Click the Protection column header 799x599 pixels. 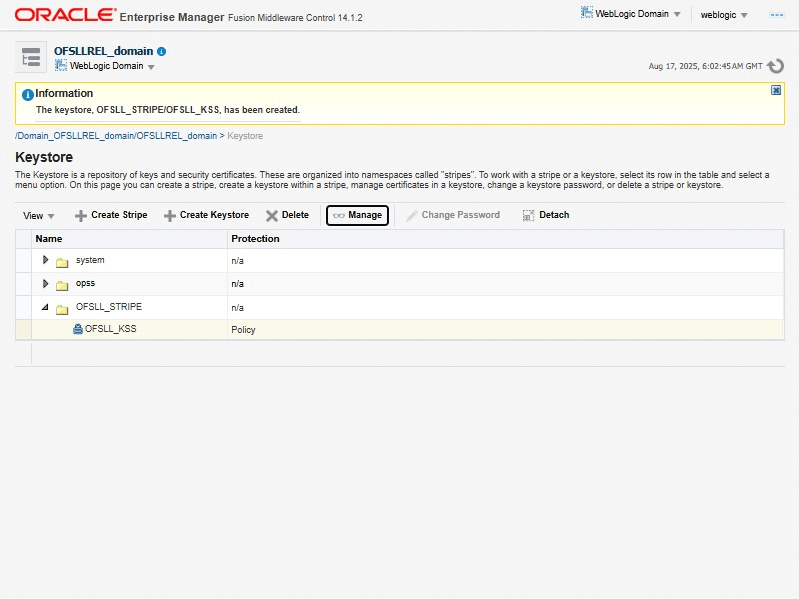(505, 239)
